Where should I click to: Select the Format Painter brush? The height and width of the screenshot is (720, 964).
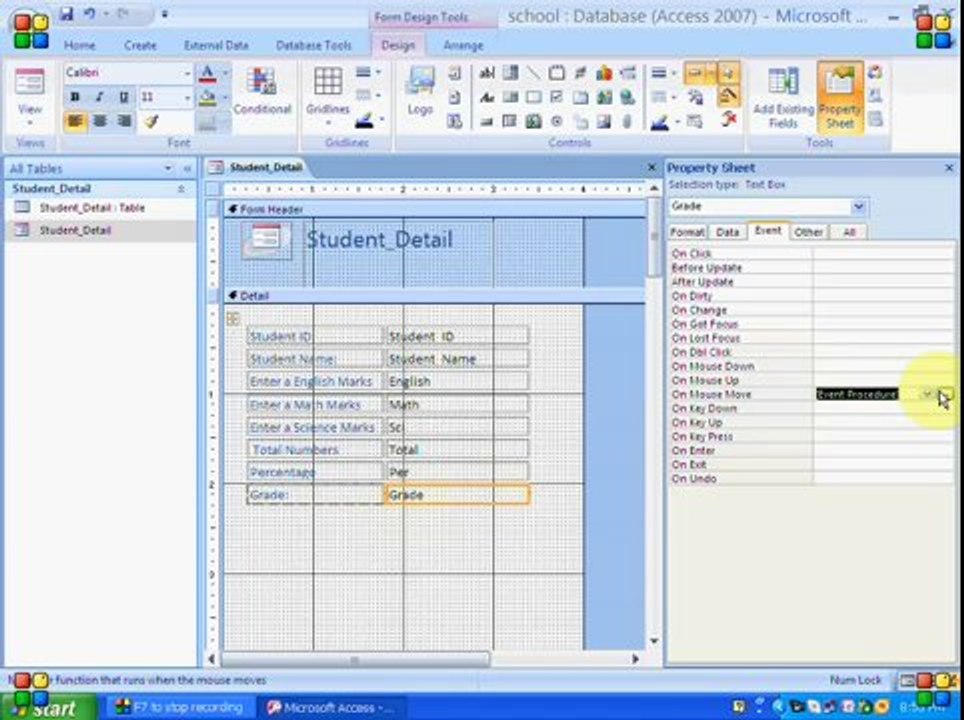tap(150, 121)
